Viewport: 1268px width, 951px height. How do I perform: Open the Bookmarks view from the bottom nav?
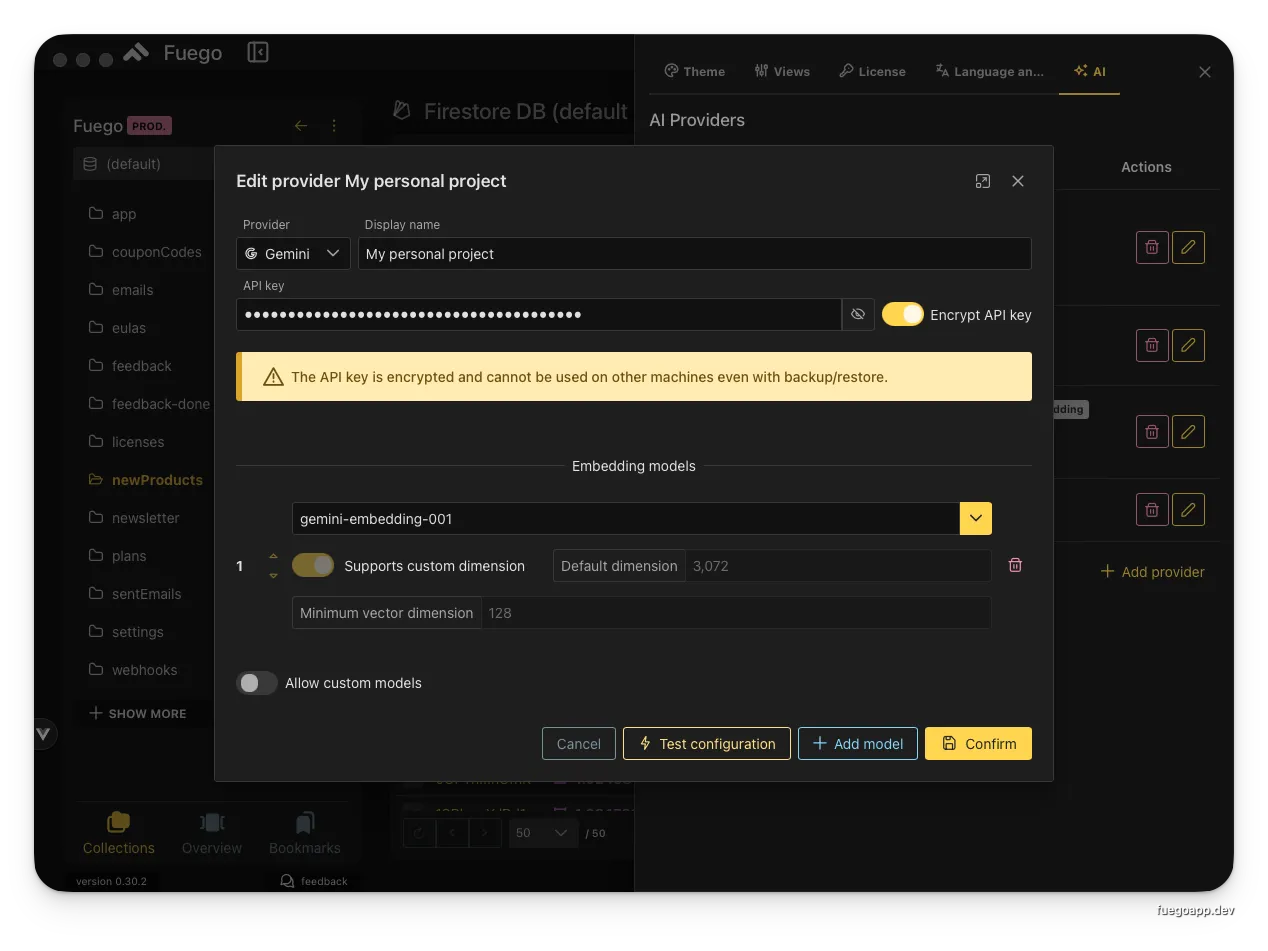click(x=304, y=833)
